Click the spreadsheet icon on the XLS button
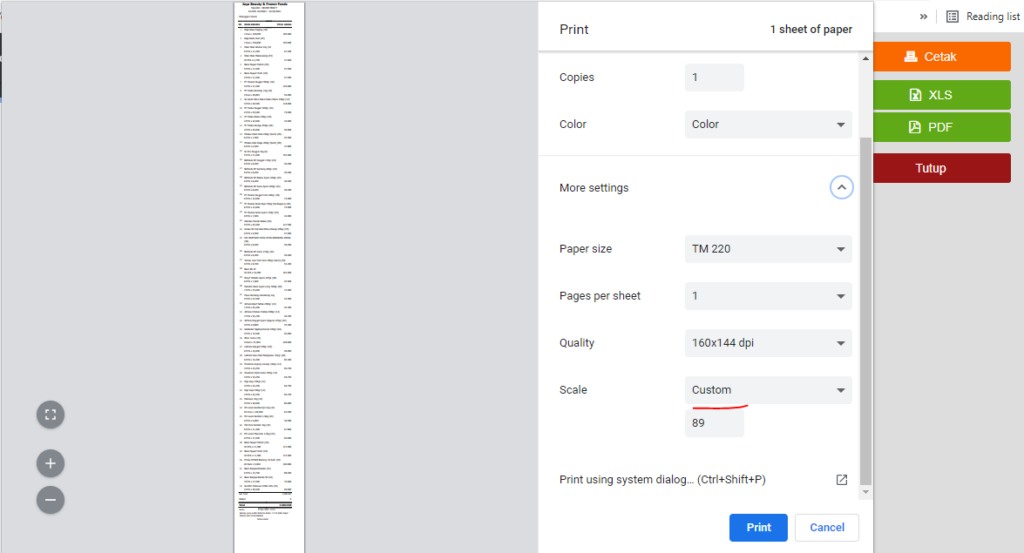This screenshot has height=553, width=1024. tap(916, 95)
